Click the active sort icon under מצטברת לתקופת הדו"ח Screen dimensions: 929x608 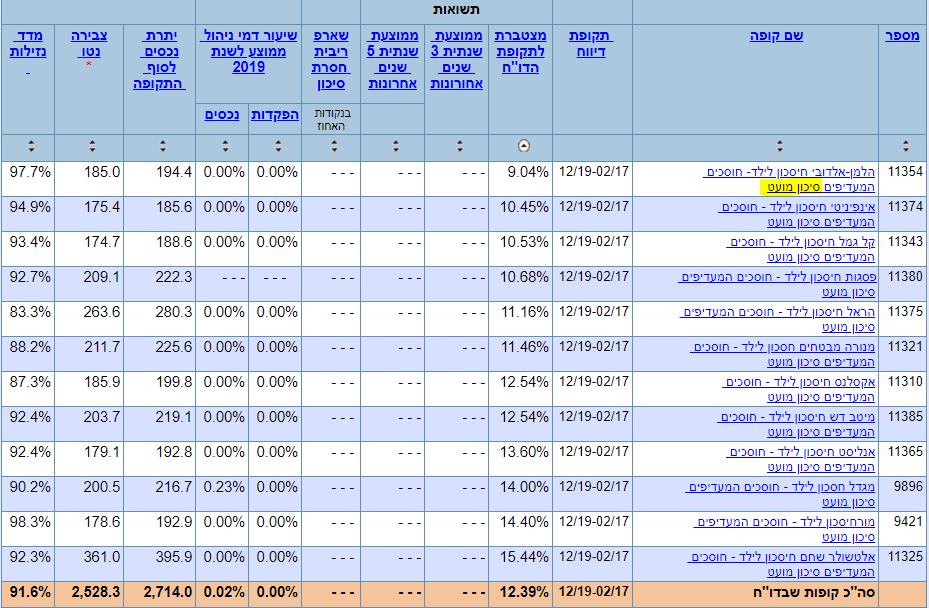[x=524, y=146]
